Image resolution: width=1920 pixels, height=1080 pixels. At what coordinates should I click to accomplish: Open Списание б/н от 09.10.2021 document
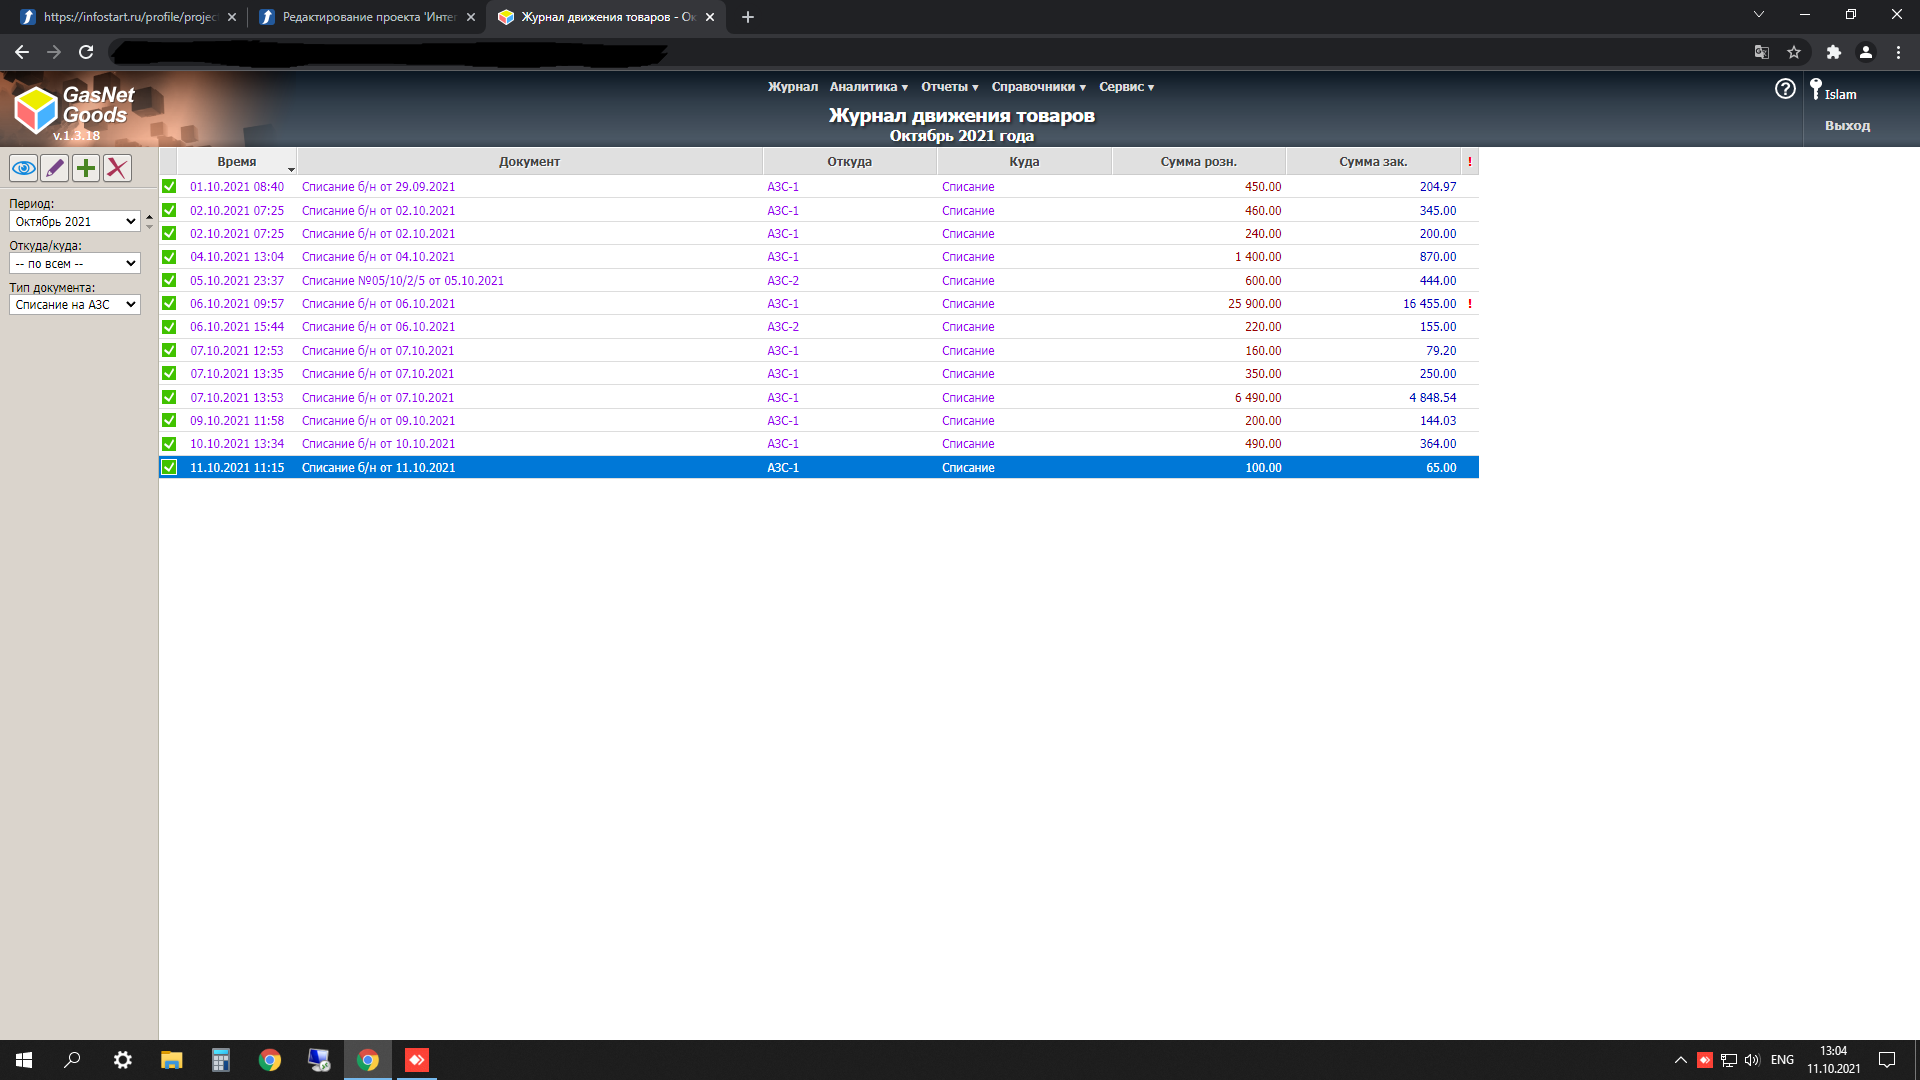coord(378,421)
